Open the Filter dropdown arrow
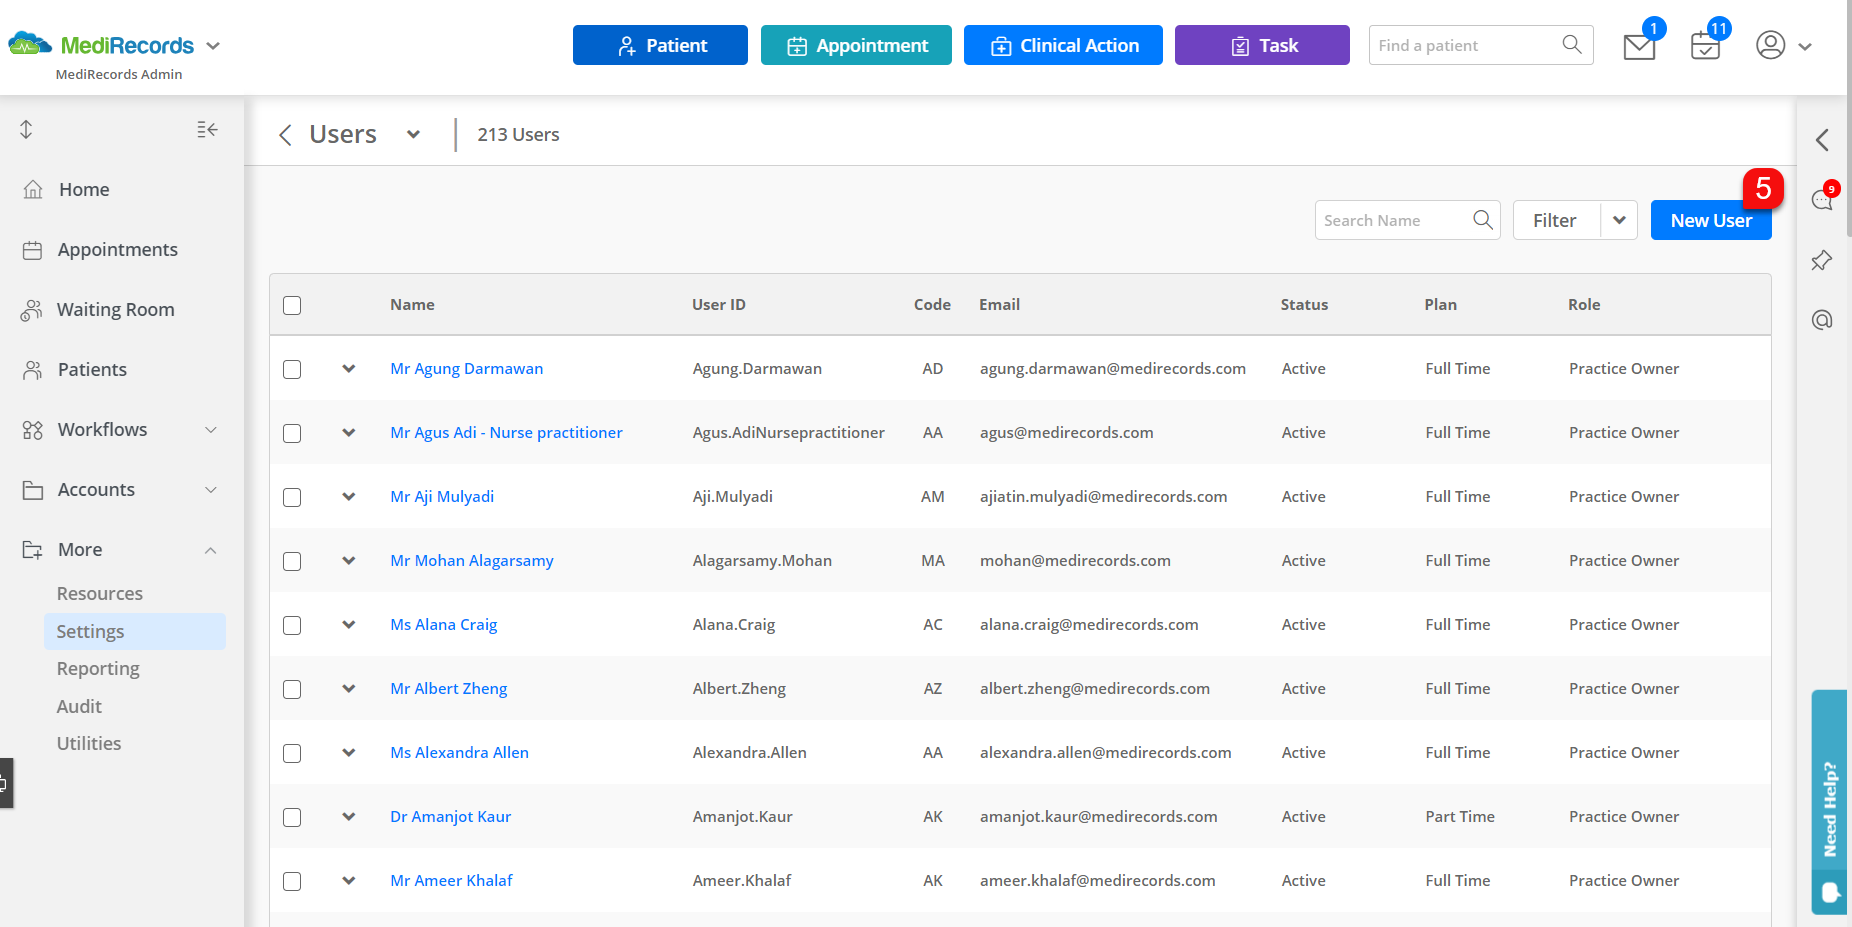This screenshot has height=927, width=1852. pos(1619,220)
